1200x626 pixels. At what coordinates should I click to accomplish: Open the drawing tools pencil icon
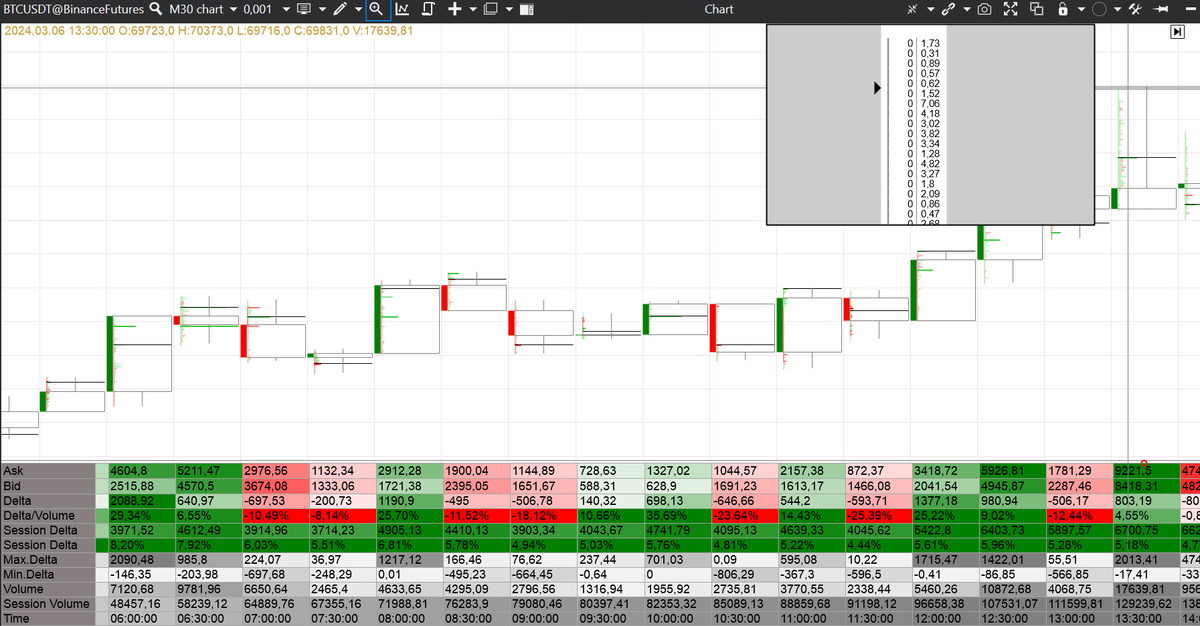point(339,9)
